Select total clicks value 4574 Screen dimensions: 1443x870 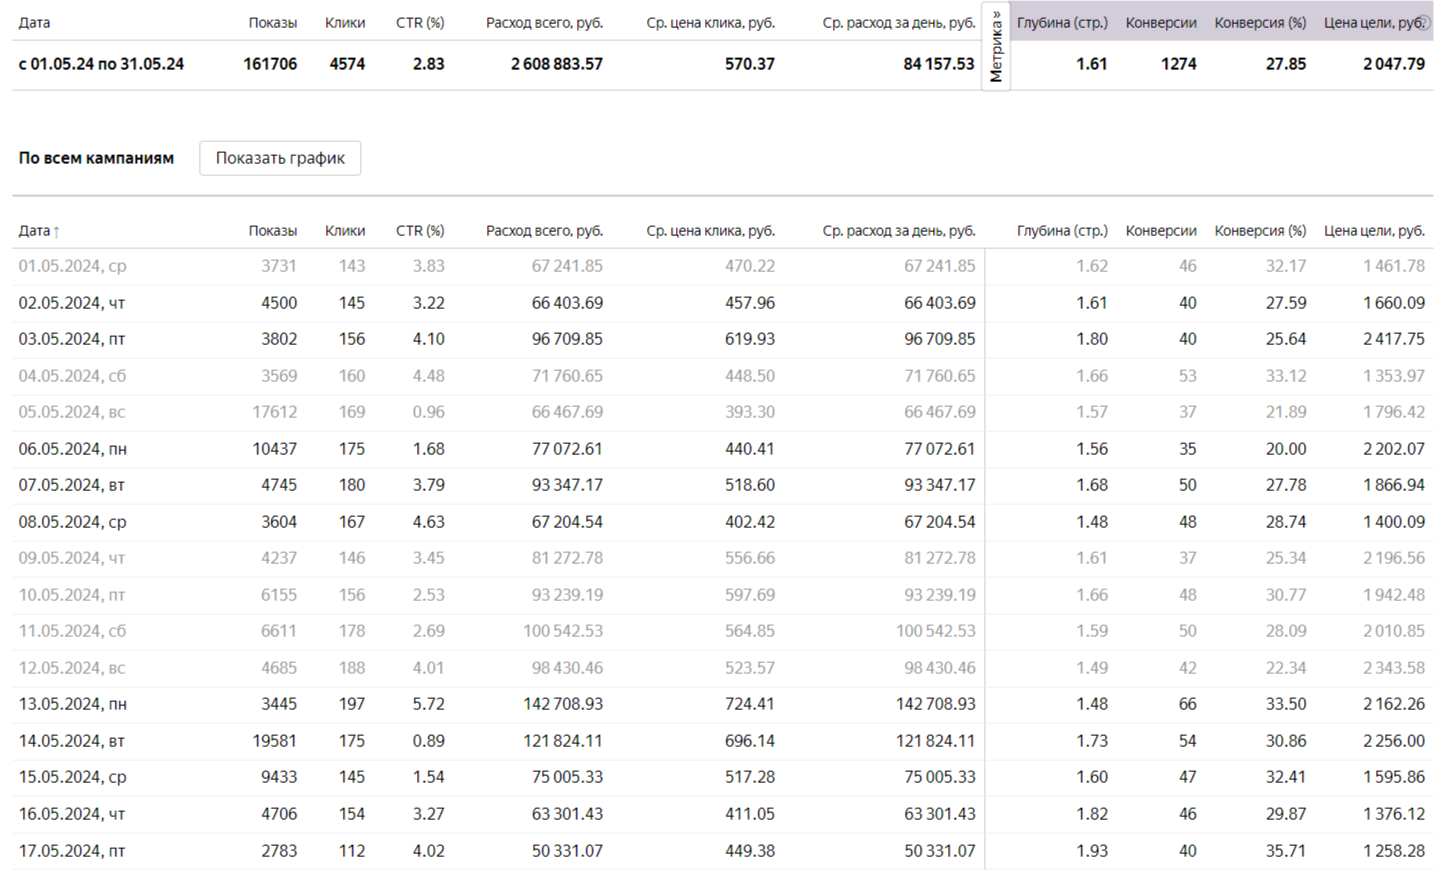point(347,64)
